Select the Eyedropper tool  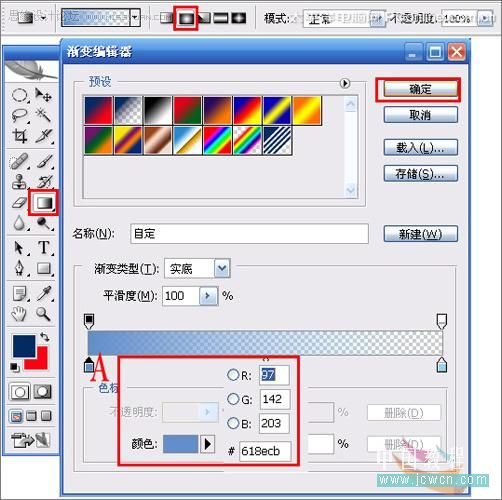click(43, 293)
